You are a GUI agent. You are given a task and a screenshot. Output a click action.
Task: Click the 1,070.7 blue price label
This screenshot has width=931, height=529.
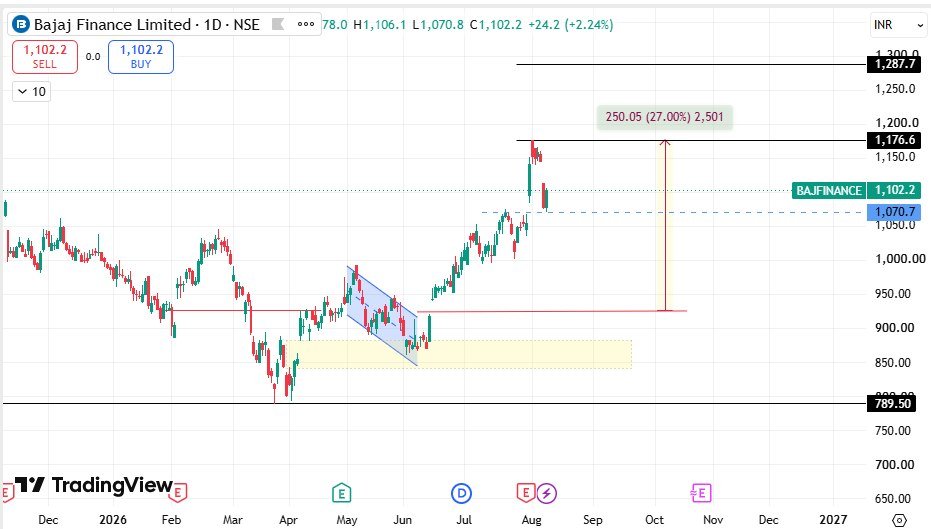(x=895, y=212)
